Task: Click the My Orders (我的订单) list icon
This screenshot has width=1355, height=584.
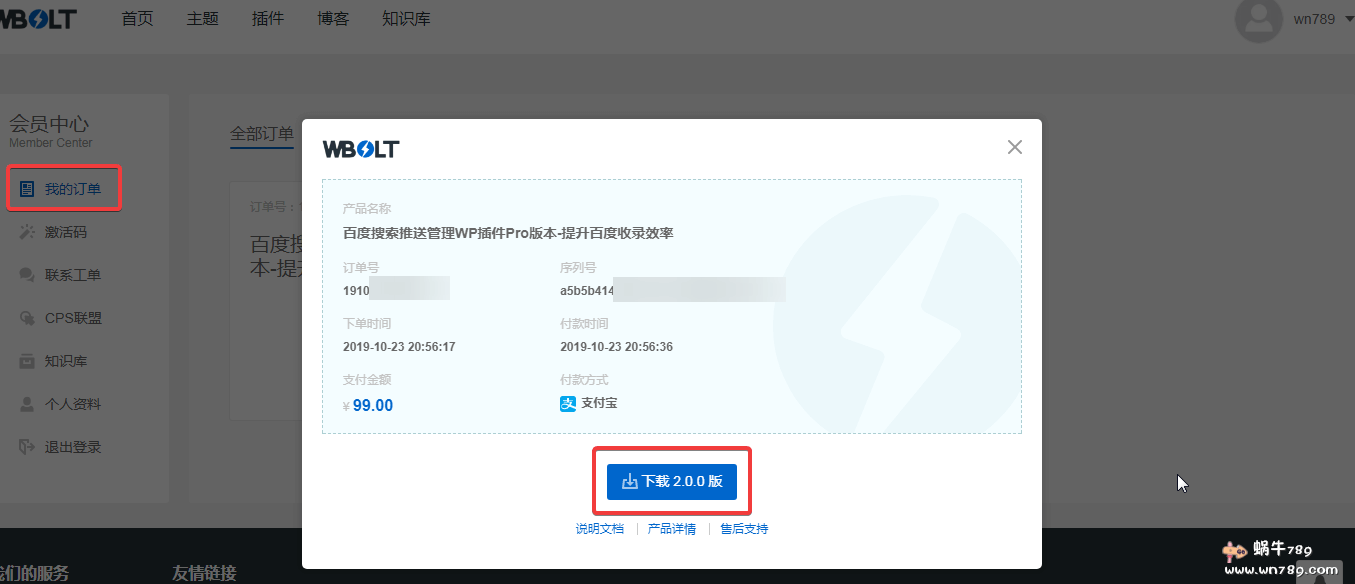Action: (27, 189)
